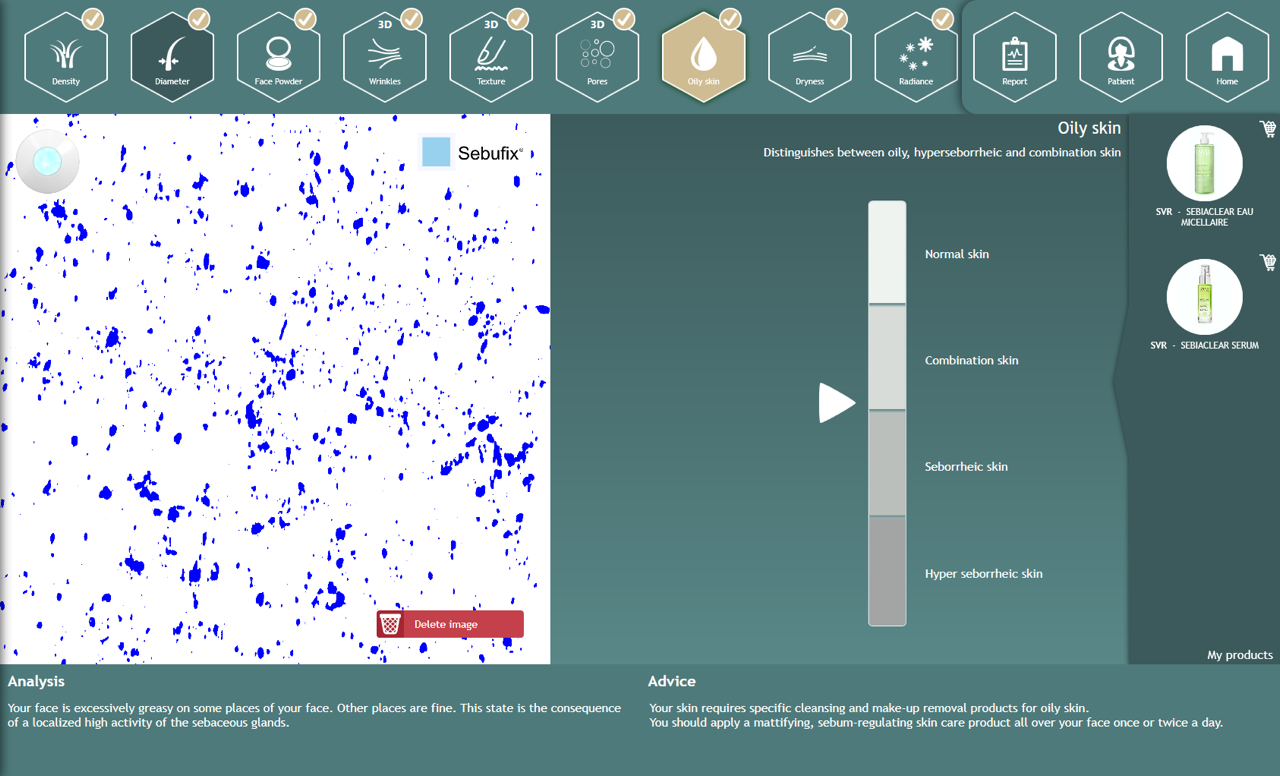Click 'SVR - SEBIACLEAR EAU MICELLAIRE' product name
The height and width of the screenshot is (776, 1280).
pyautogui.click(x=1204, y=217)
